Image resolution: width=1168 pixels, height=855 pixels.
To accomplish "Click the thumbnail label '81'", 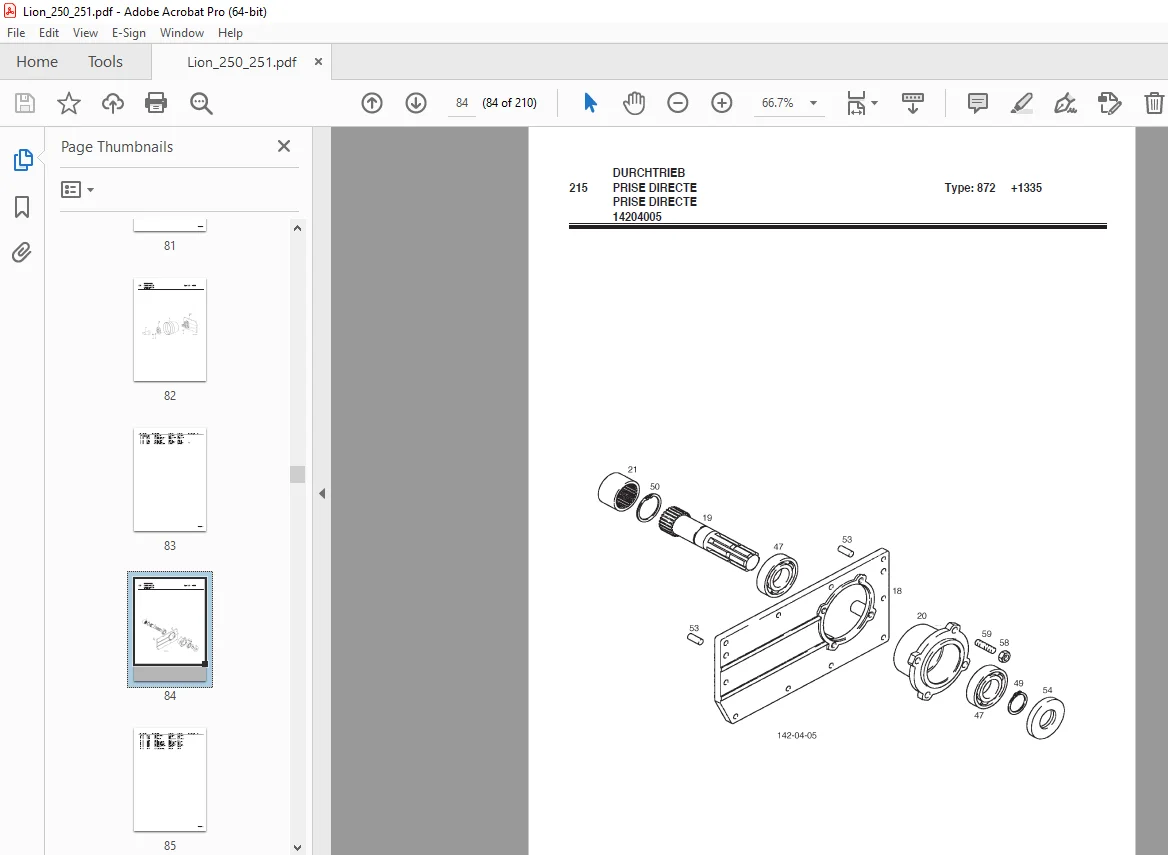I will 170,246.
